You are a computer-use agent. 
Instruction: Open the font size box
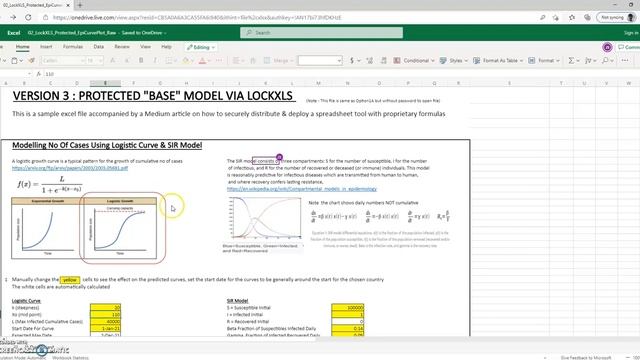click(x=95, y=60)
